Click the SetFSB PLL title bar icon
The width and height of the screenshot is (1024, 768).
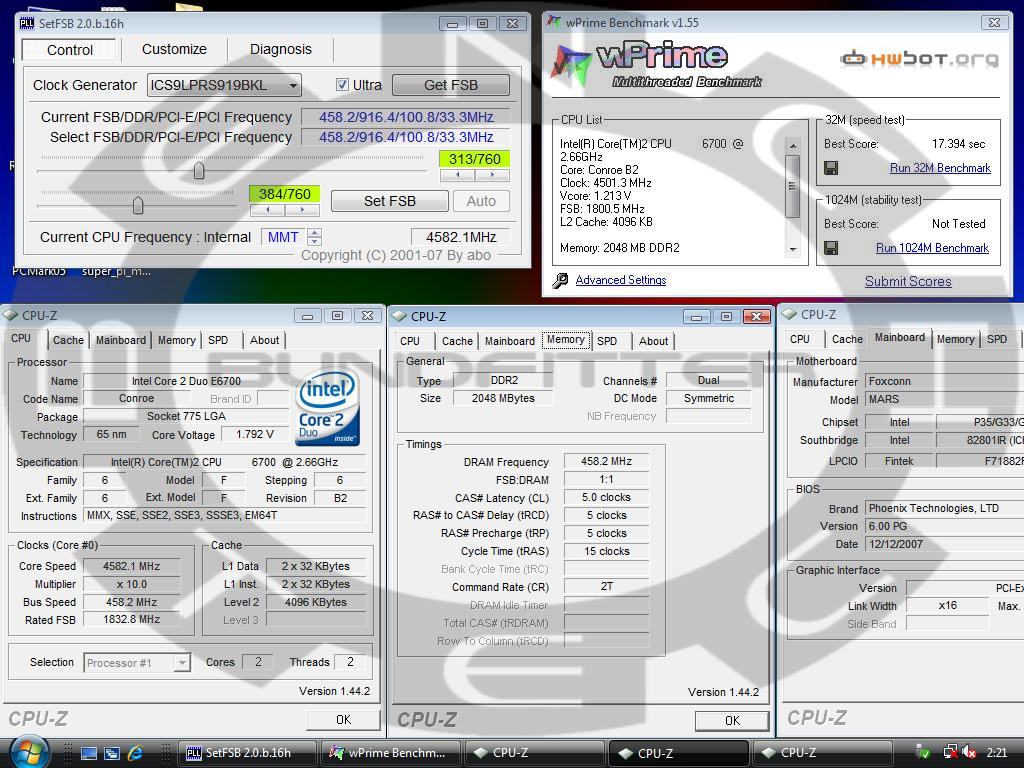click(x=27, y=24)
